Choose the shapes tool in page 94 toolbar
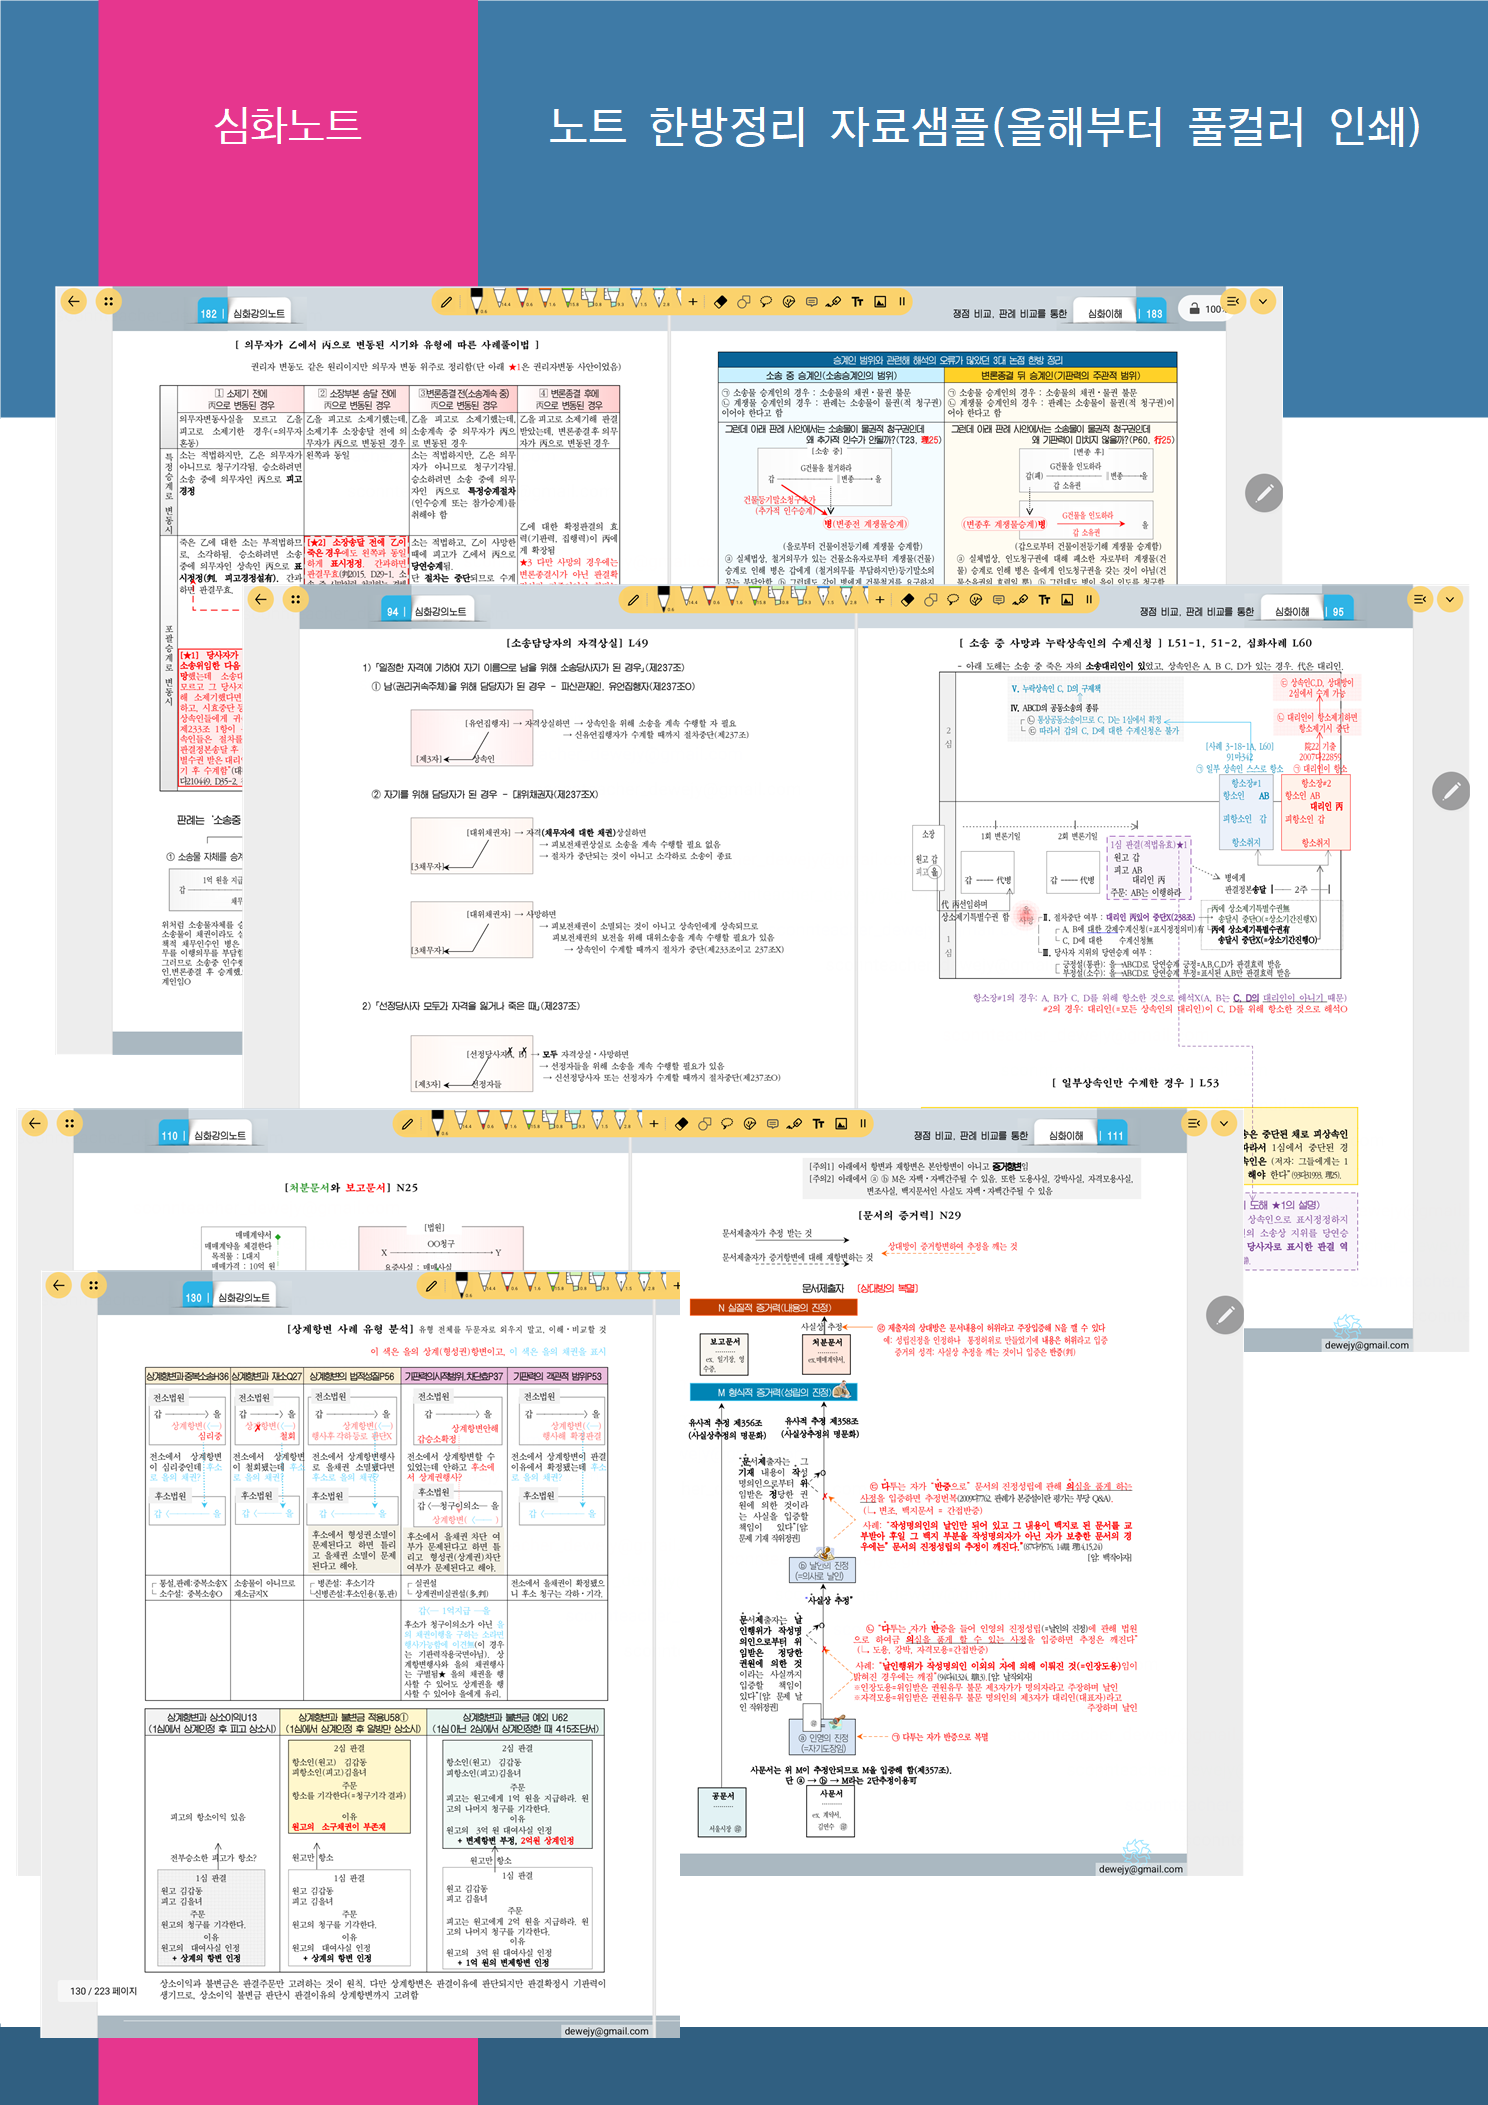1488x2105 pixels. click(930, 599)
